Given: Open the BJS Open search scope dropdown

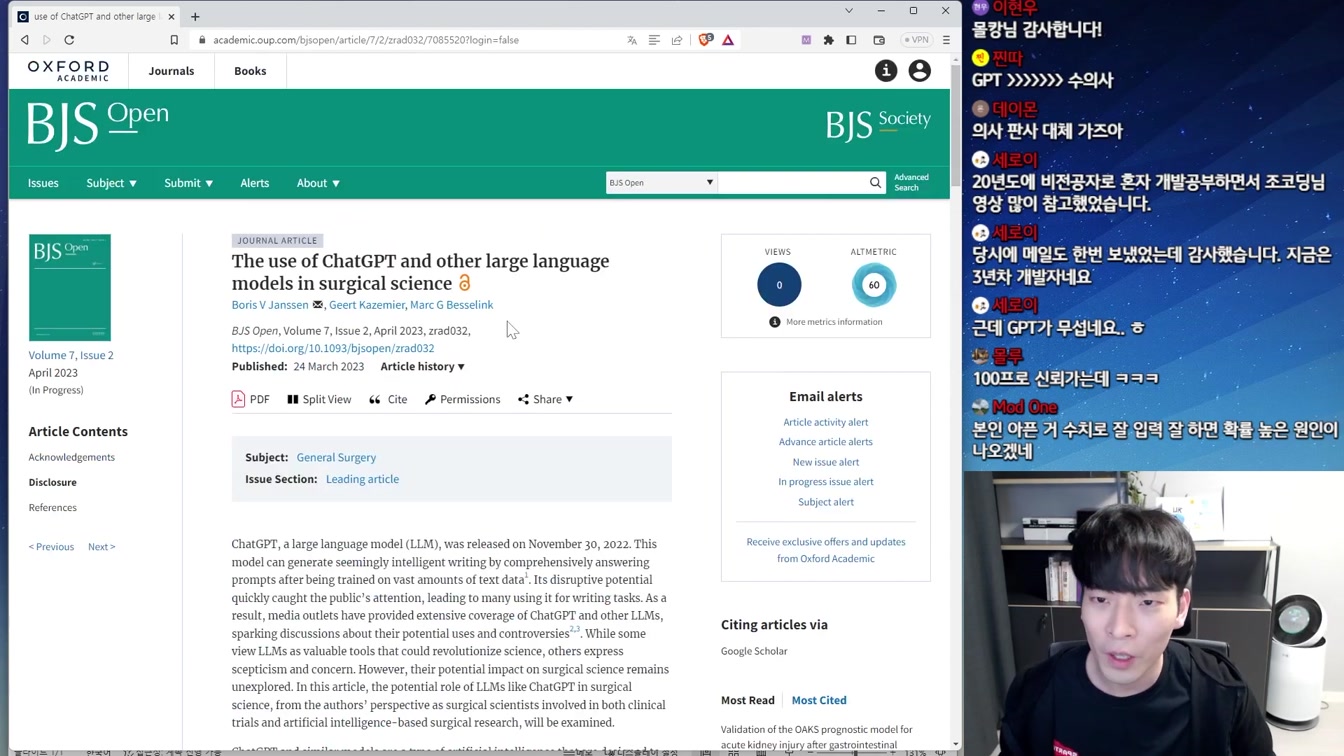Looking at the screenshot, I should pyautogui.click(x=661, y=183).
